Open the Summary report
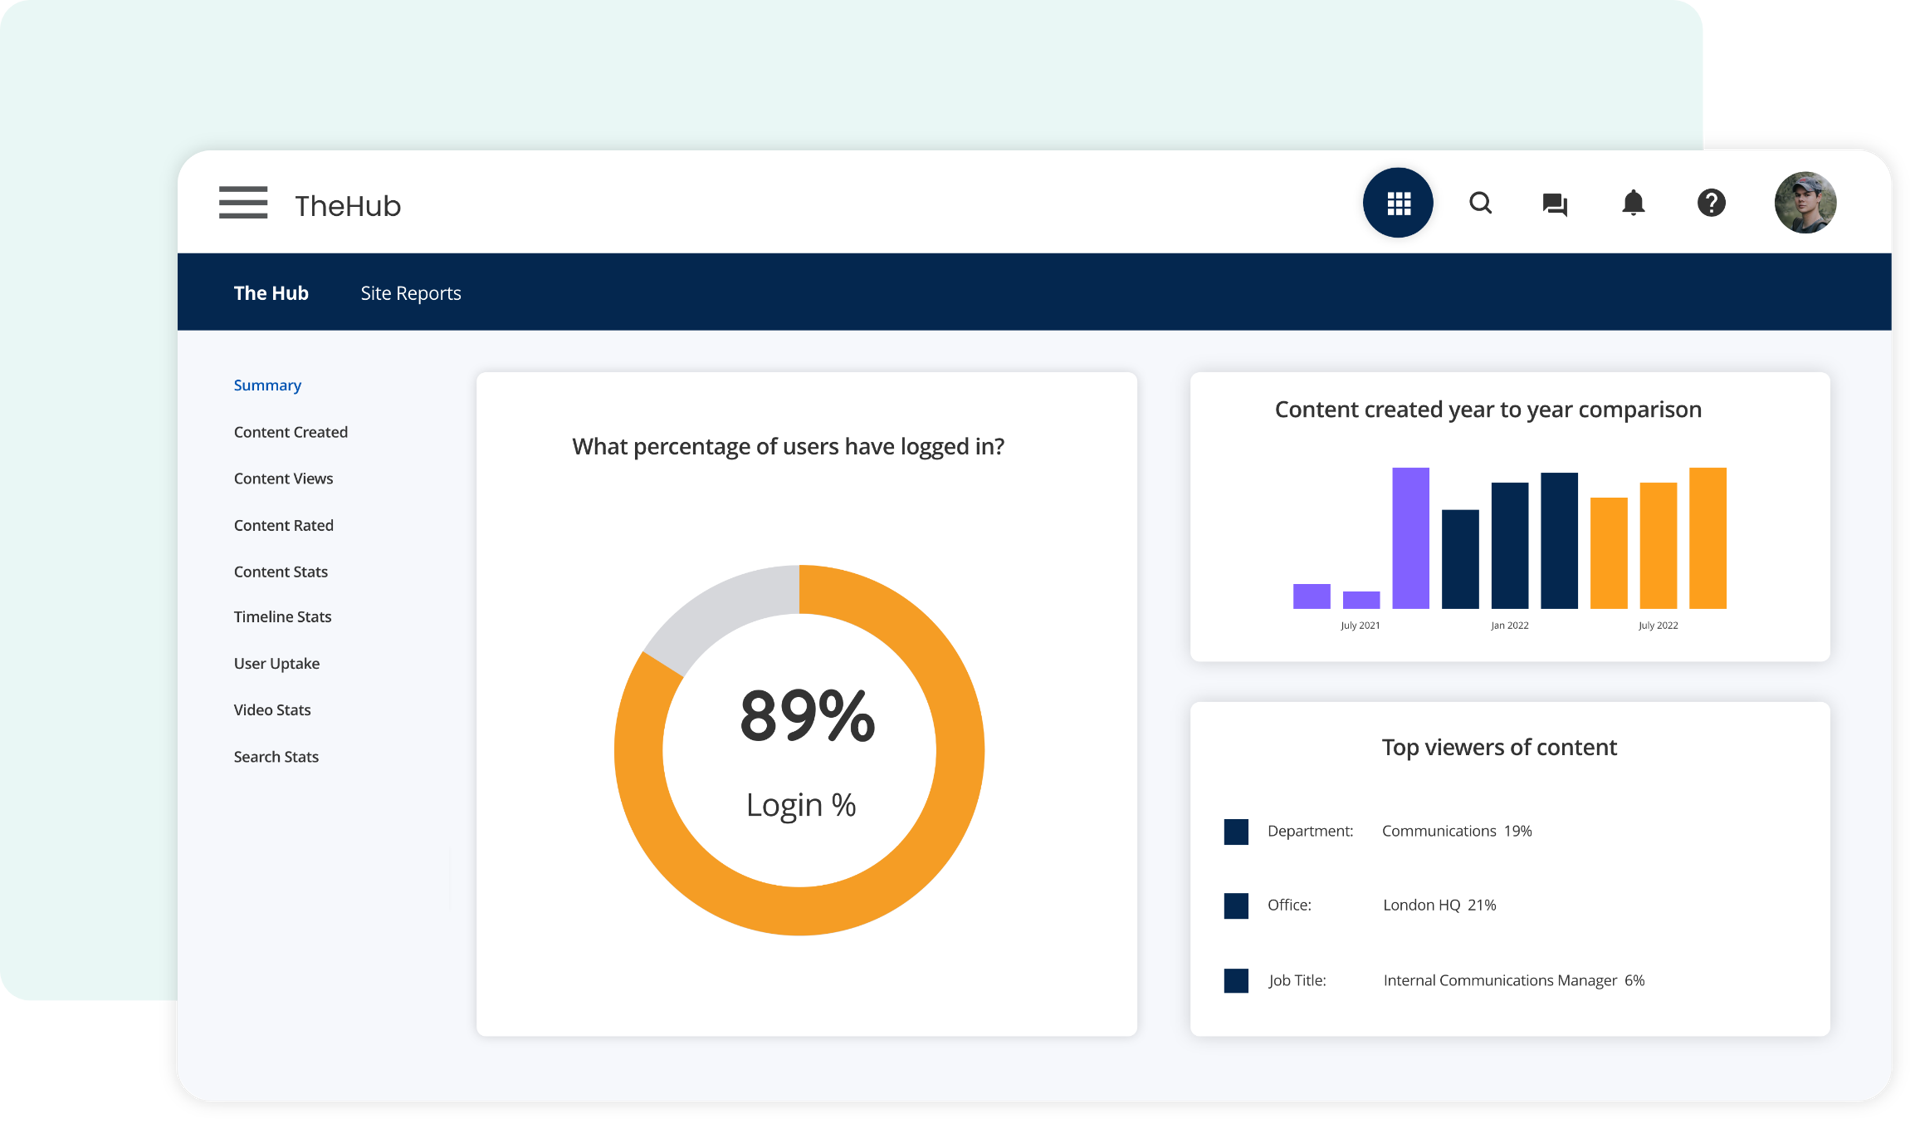Viewport: 1920px width, 1128px height. click(x=267, y=385)
